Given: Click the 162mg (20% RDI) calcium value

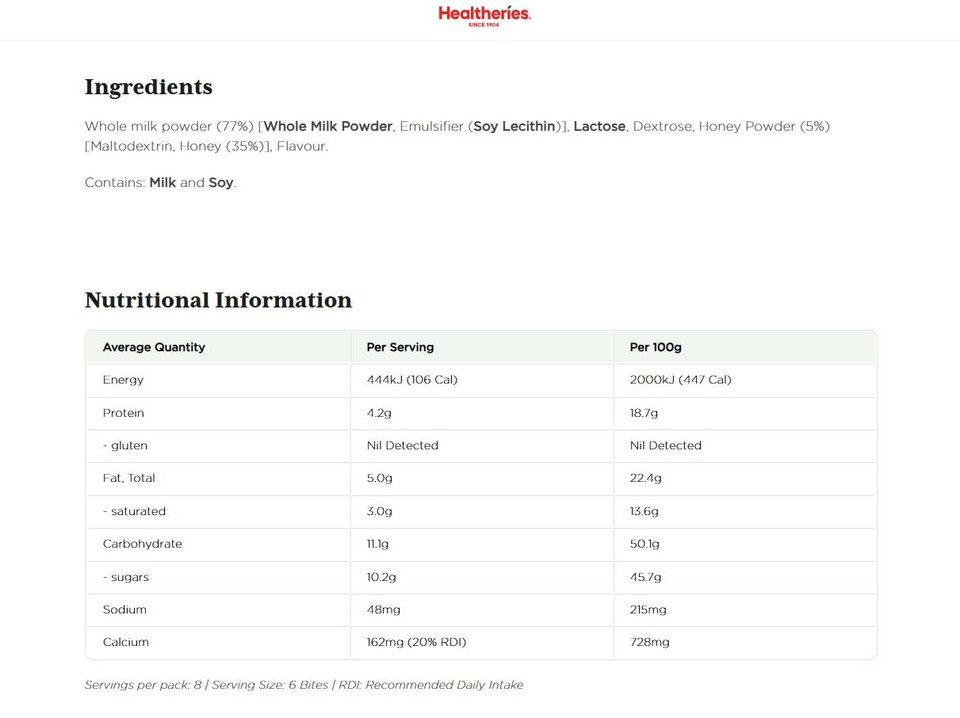Looking at the screenshot, I should pyautogui.click(x=416, y=642).
